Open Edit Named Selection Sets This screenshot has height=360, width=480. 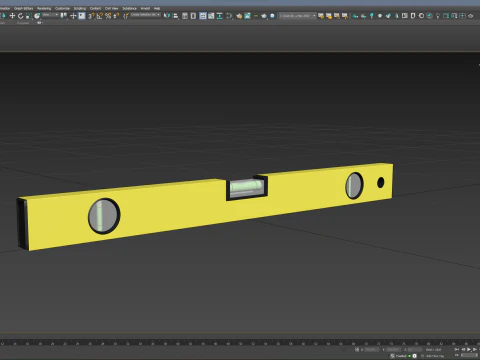[x=126, y=16]
